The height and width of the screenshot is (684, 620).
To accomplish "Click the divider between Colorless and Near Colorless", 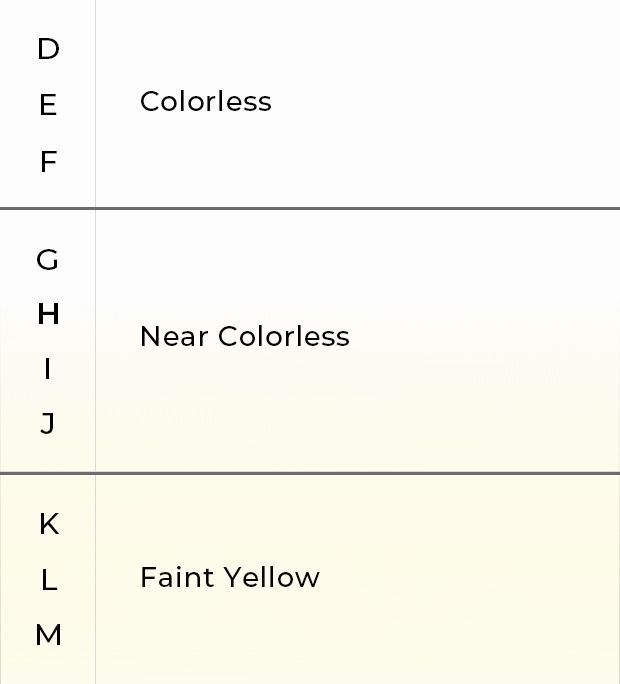I will 310,209.
